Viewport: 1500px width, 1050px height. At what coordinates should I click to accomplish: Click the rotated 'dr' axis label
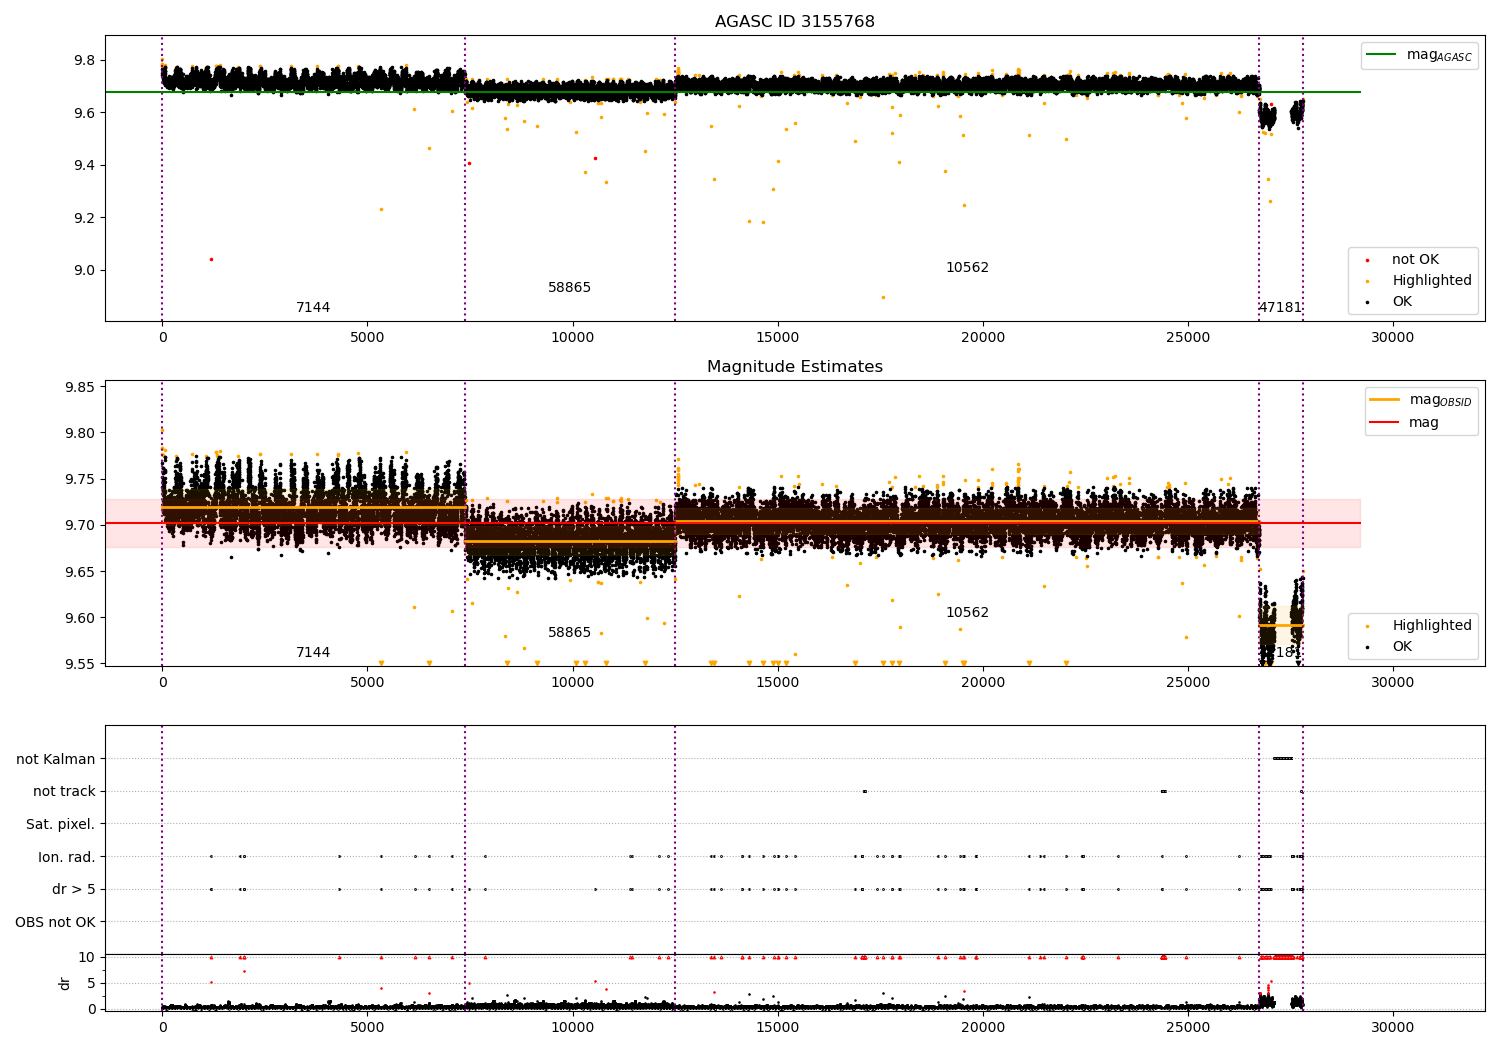pyautogui.click(x=65, y=983)
